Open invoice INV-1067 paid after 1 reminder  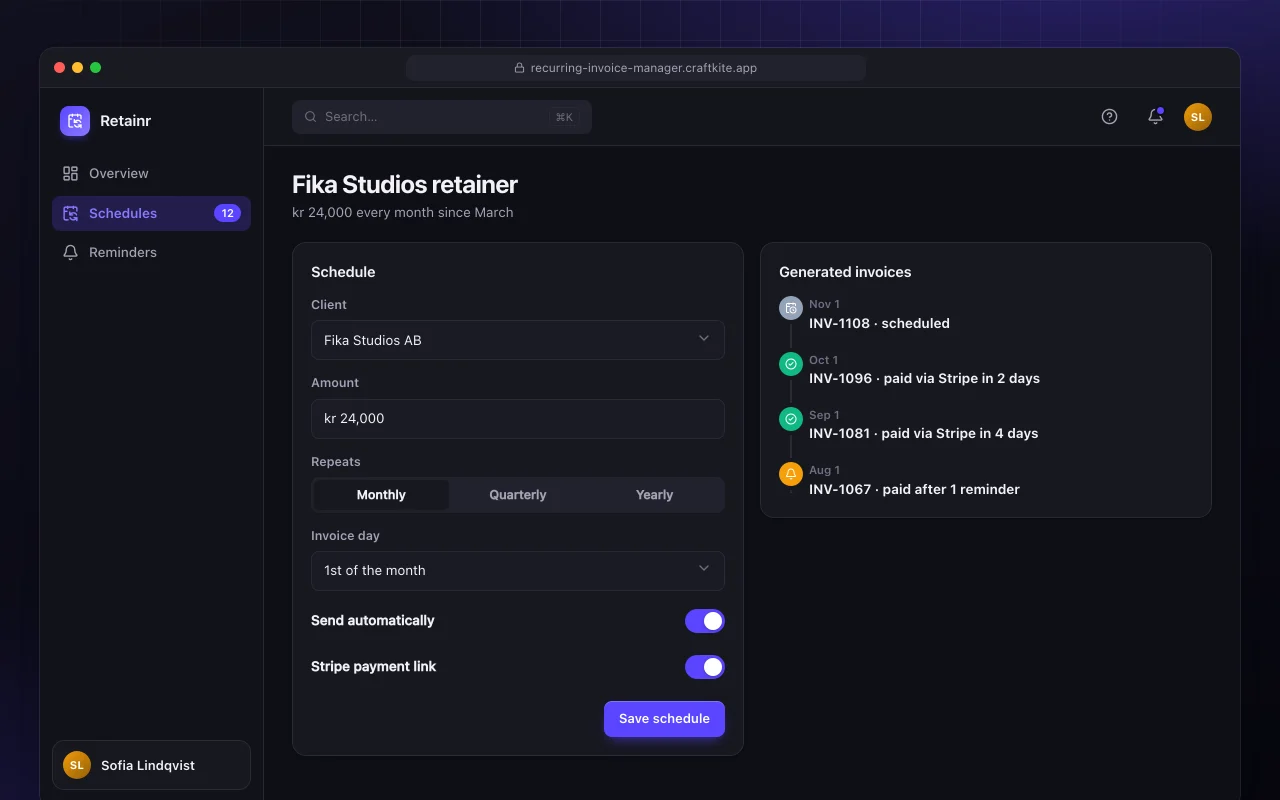coord(914,489)
